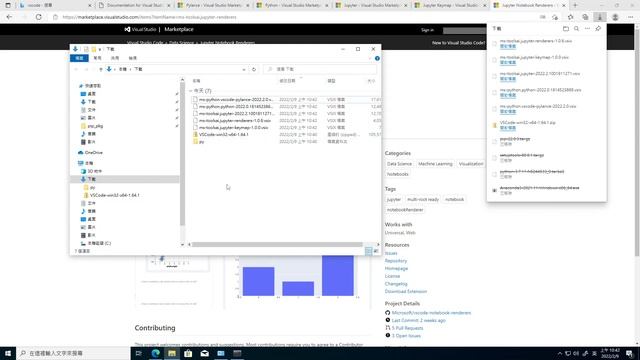
Task: Refresh the browser page
Action: click(38, 17)
